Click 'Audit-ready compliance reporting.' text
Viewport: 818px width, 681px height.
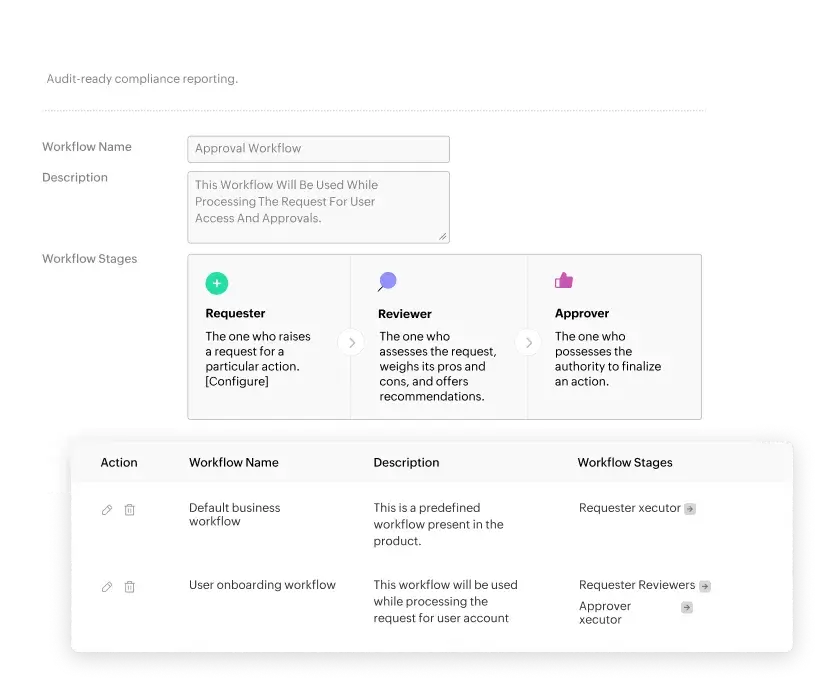click(x=142, y=79)
